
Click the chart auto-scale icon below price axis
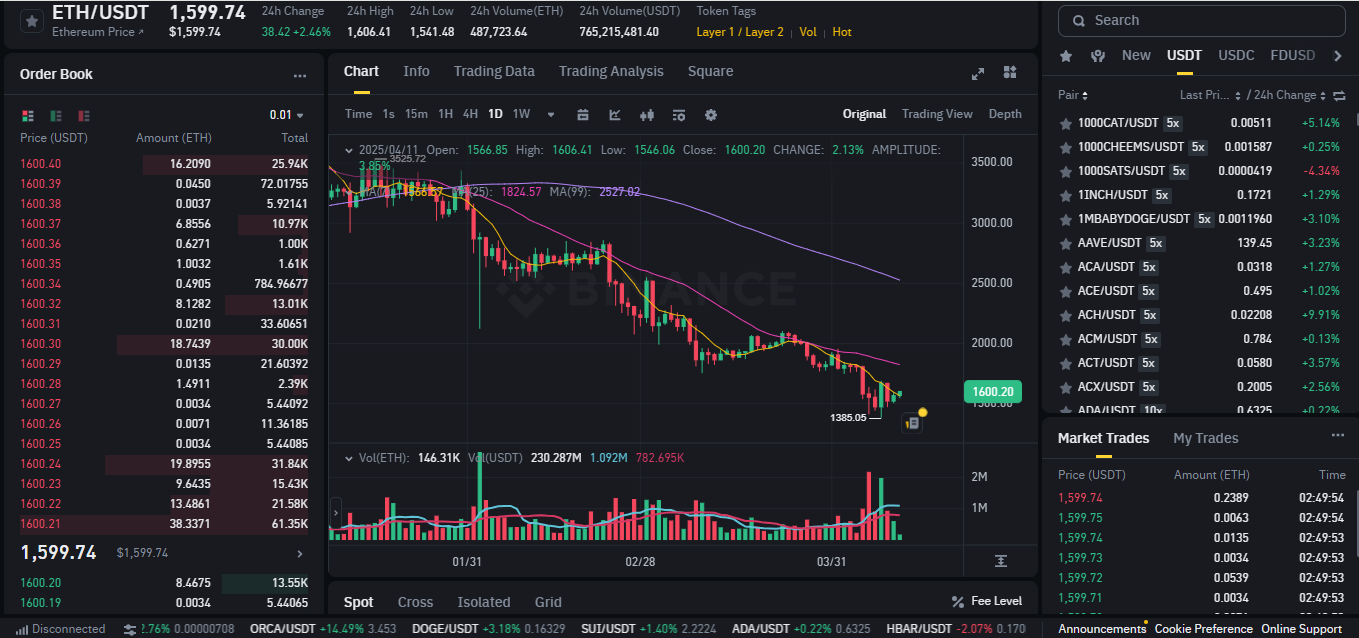[x=1001, y=561]
